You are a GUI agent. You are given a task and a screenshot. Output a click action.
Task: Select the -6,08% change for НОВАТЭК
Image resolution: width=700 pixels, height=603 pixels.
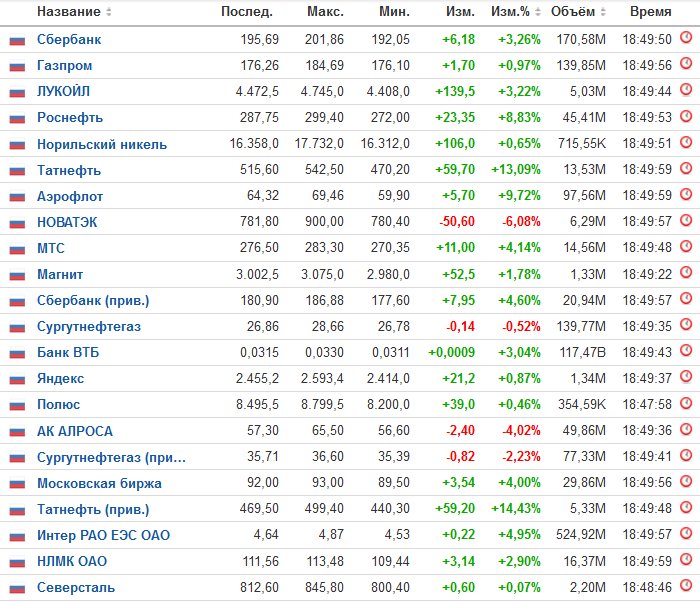[x=521, y=221]
